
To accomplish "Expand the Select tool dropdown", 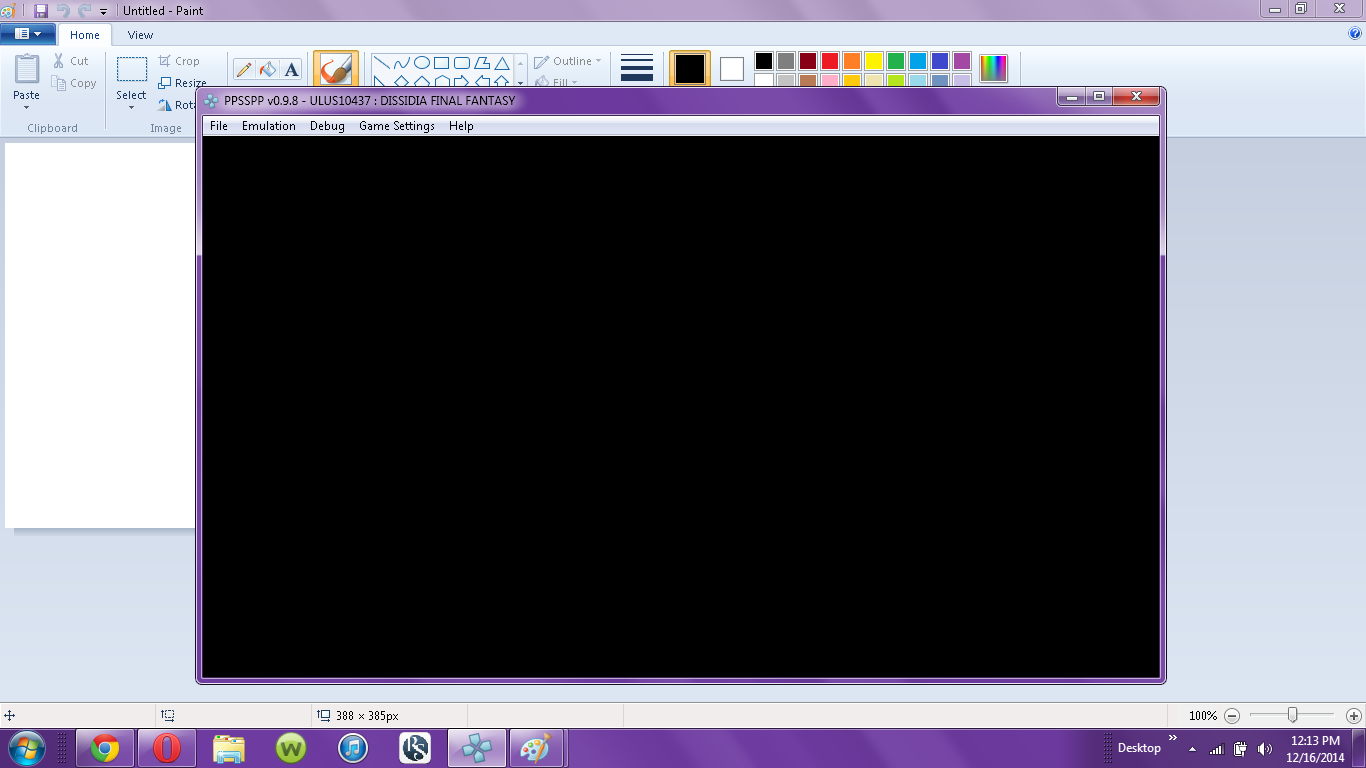I will [131, 107].
